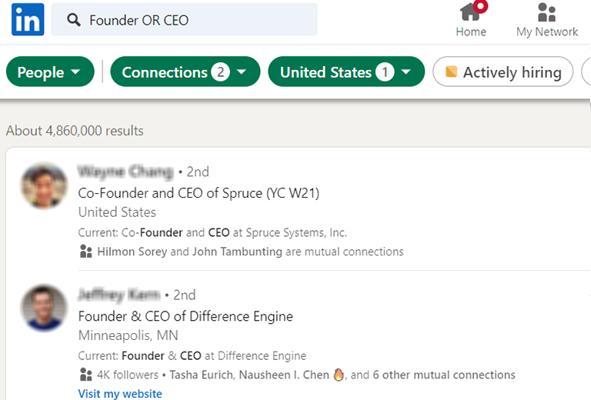Open Home from the navigation bar
This screenshot has height=400, width=591.
click(471, 19)
